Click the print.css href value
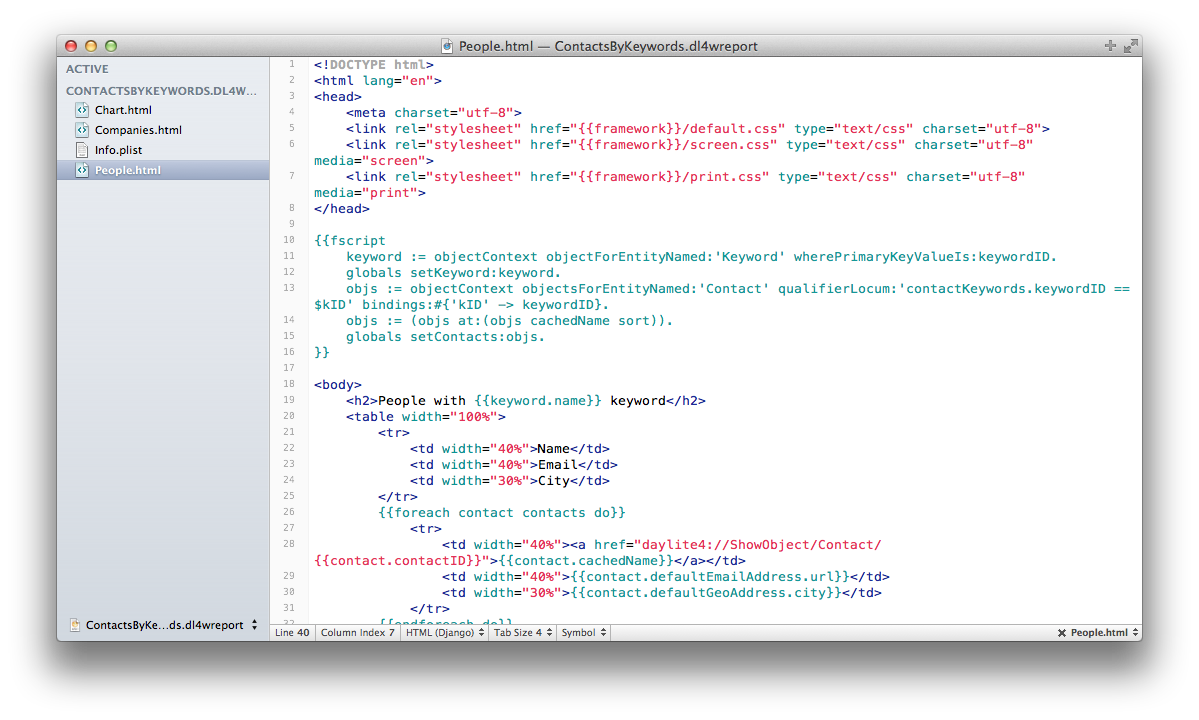Screen dimensions: 1199x720 tap(668, 177)
